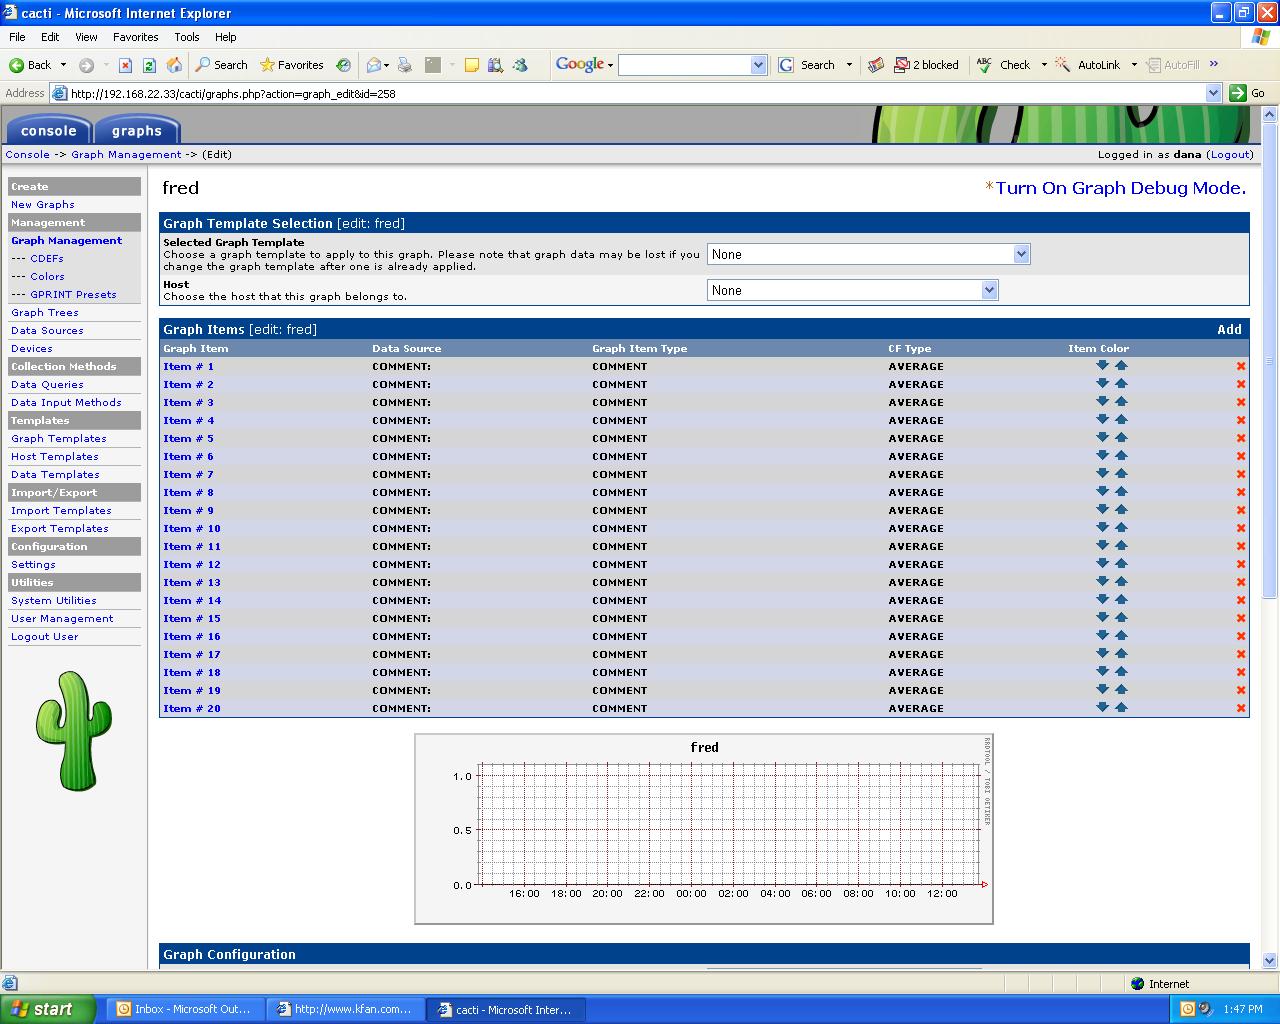
Task: Click the Home icon in toolbar
Action: click(x=174, y=65)
